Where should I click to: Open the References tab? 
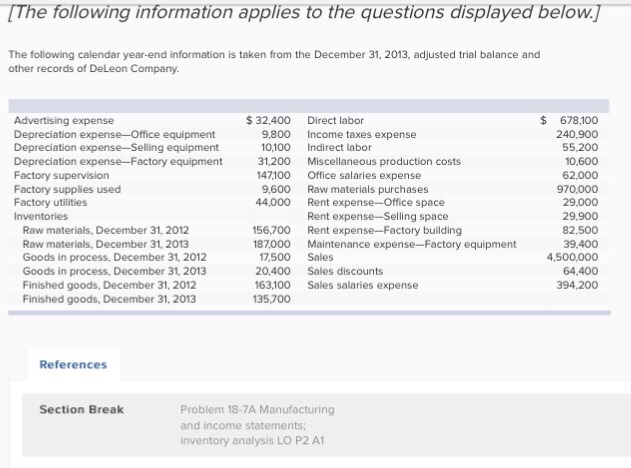point(73,365)
